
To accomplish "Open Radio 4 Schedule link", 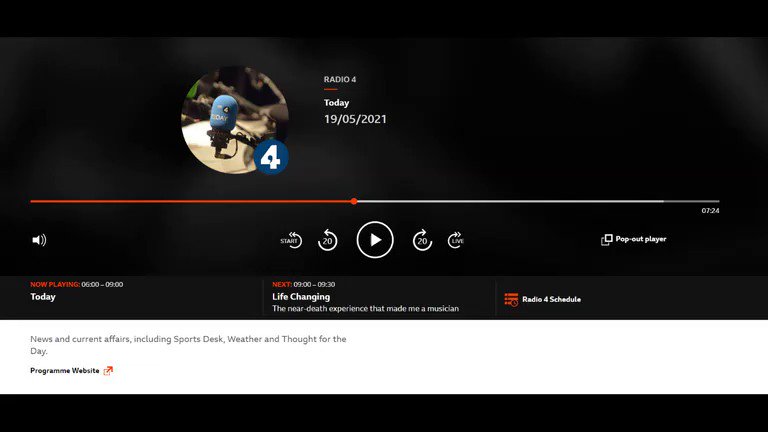I will (543, 299).
